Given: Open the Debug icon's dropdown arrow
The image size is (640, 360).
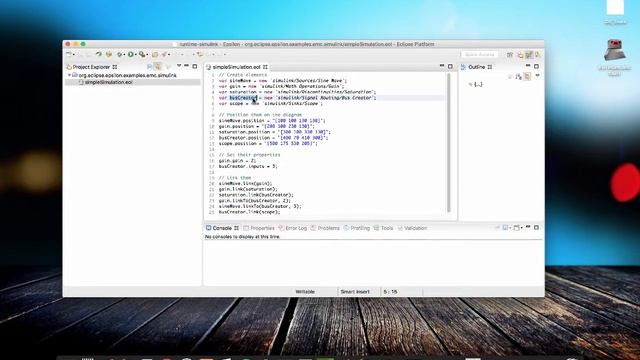Looking at the screenshot, I should click(124, 55).
